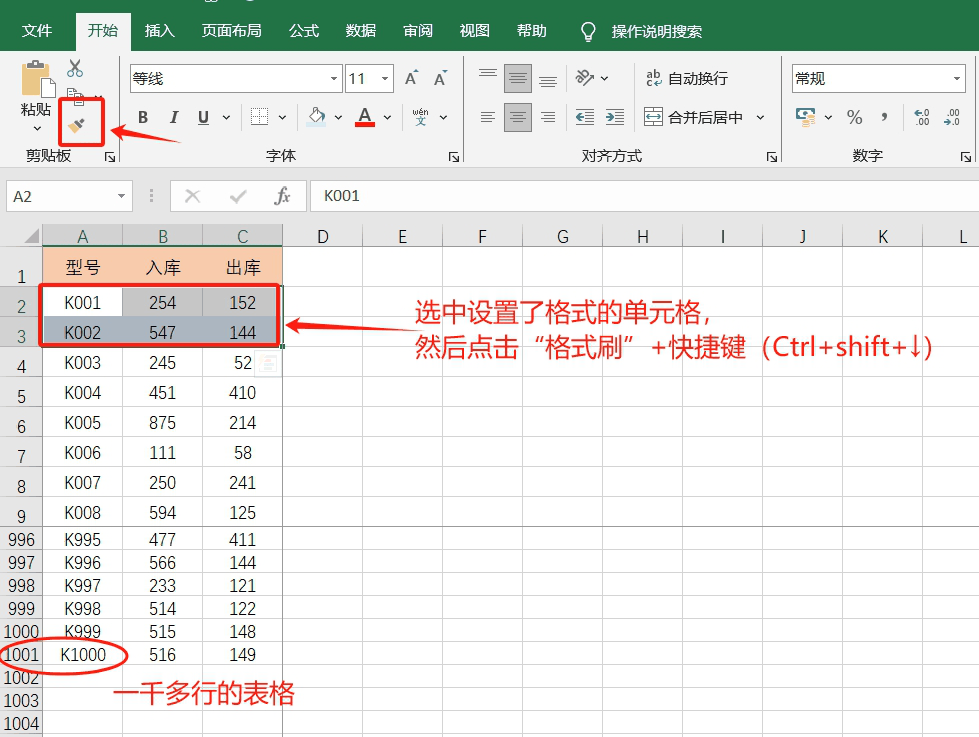Apply Percent Style to the cell
The height and width of the screenshot is (737, 979).
coord(854,117)
